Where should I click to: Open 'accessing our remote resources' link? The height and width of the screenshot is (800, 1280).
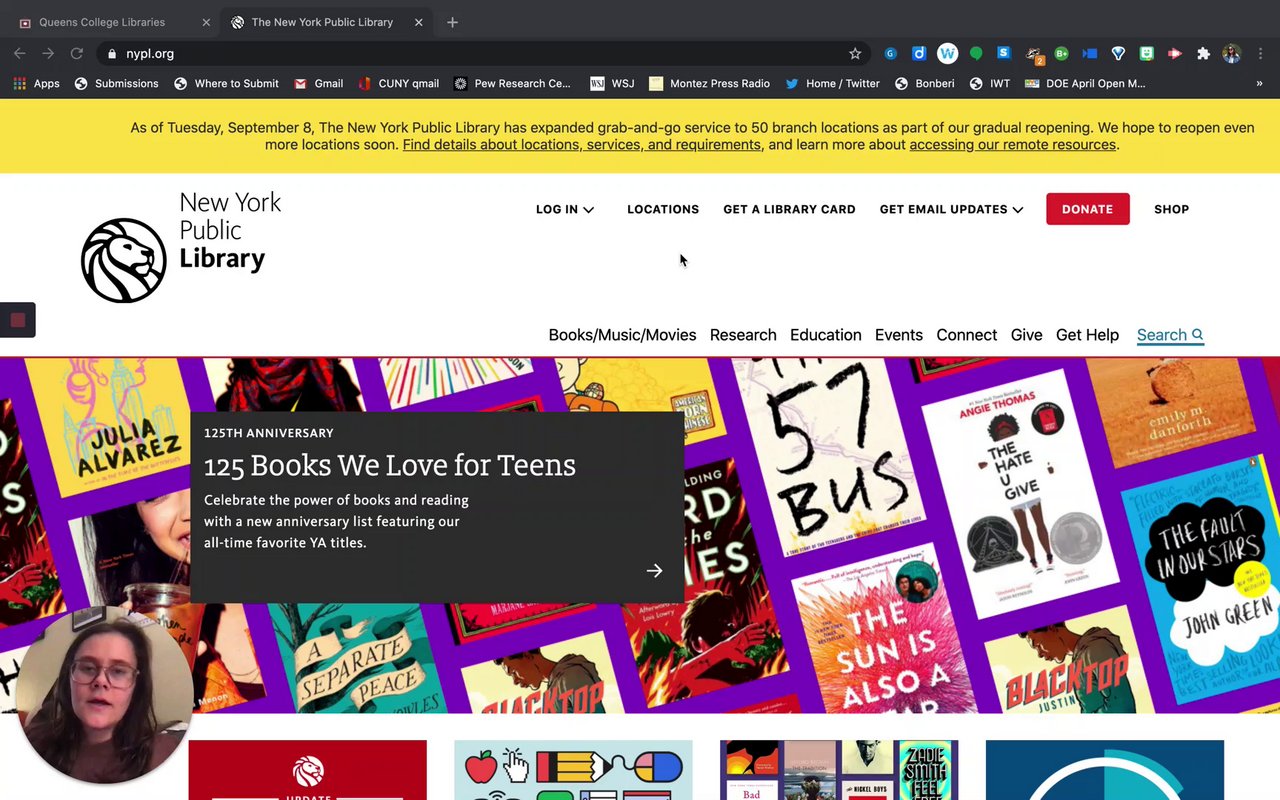[x=1012, y=145]
